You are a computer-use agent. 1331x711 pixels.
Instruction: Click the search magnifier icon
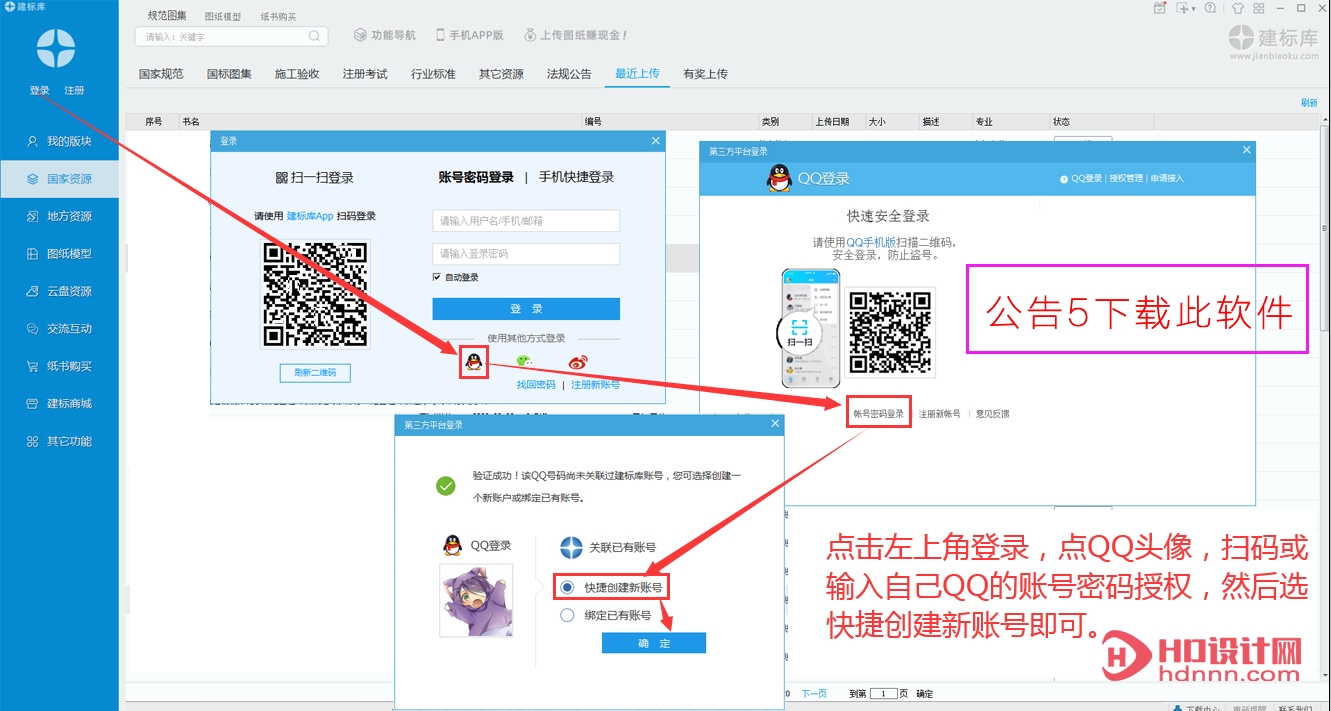[x=314, y=37]
